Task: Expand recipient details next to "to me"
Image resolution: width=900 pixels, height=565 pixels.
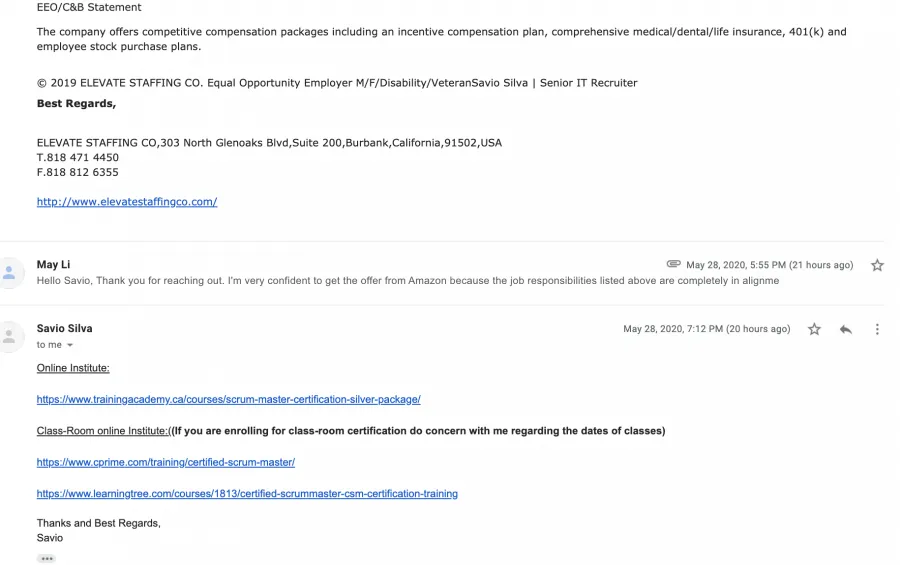Action: coord(70,345)
